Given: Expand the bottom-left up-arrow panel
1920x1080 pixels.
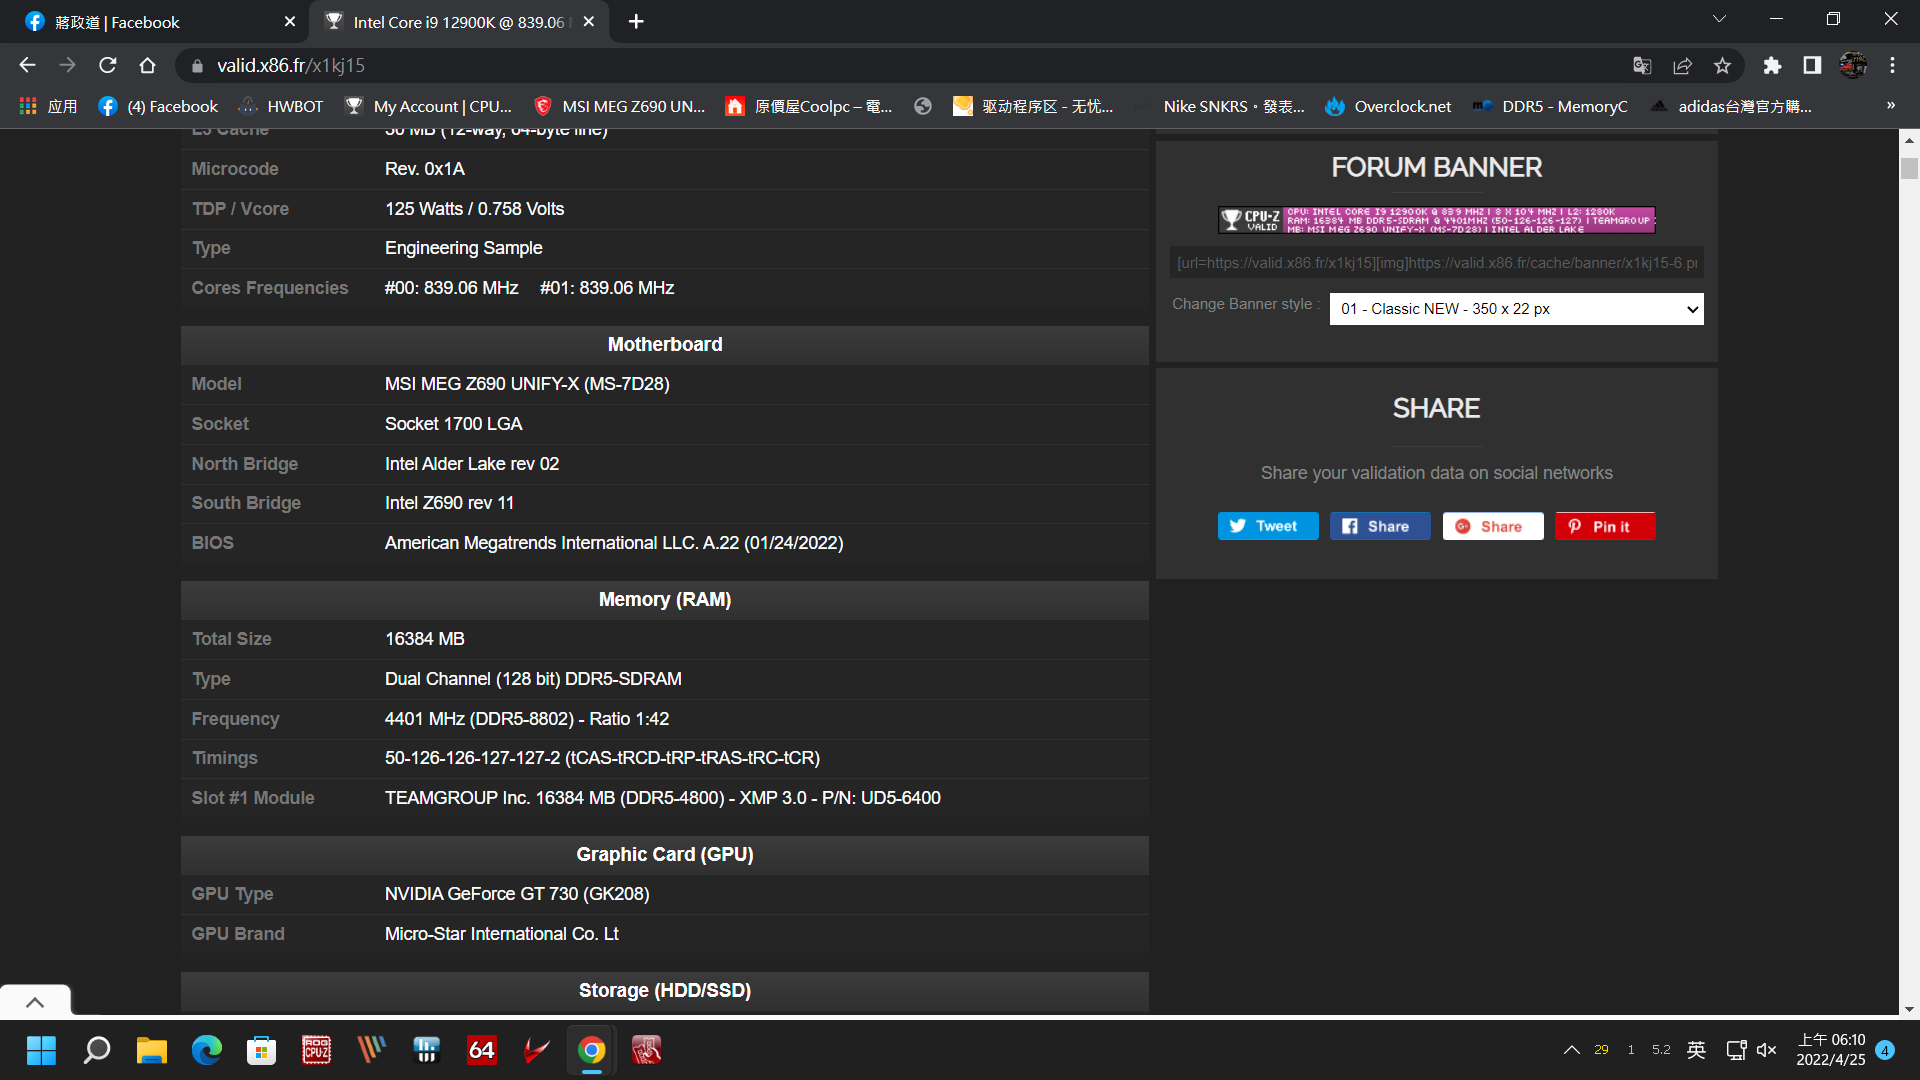Looking at the screenshot, I should 35,1001.
